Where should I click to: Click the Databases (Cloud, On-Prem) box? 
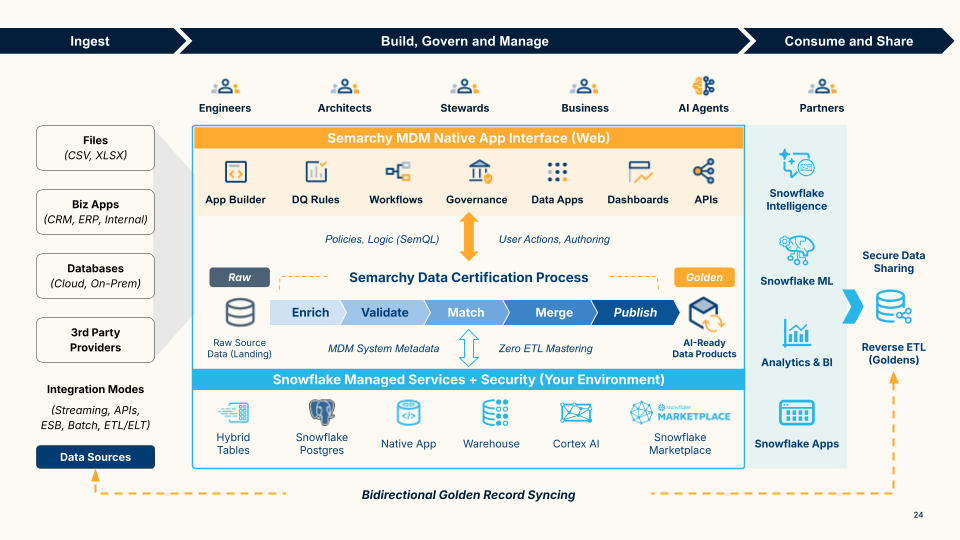coord(96,276)
